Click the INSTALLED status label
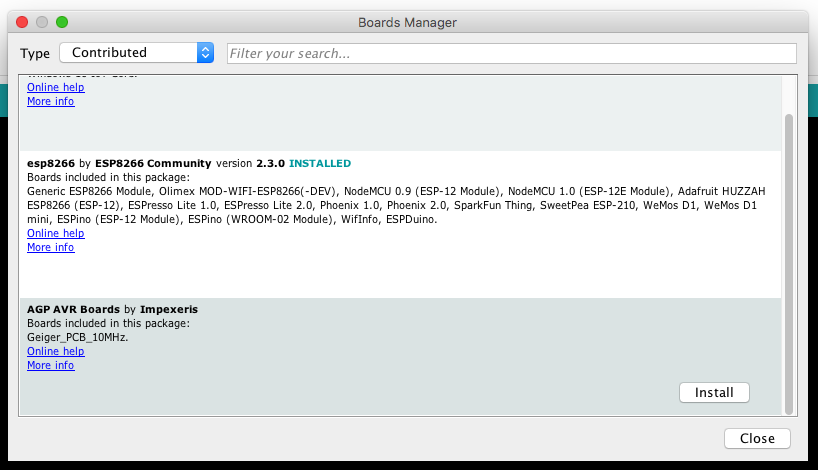 [x=320, y=163]
